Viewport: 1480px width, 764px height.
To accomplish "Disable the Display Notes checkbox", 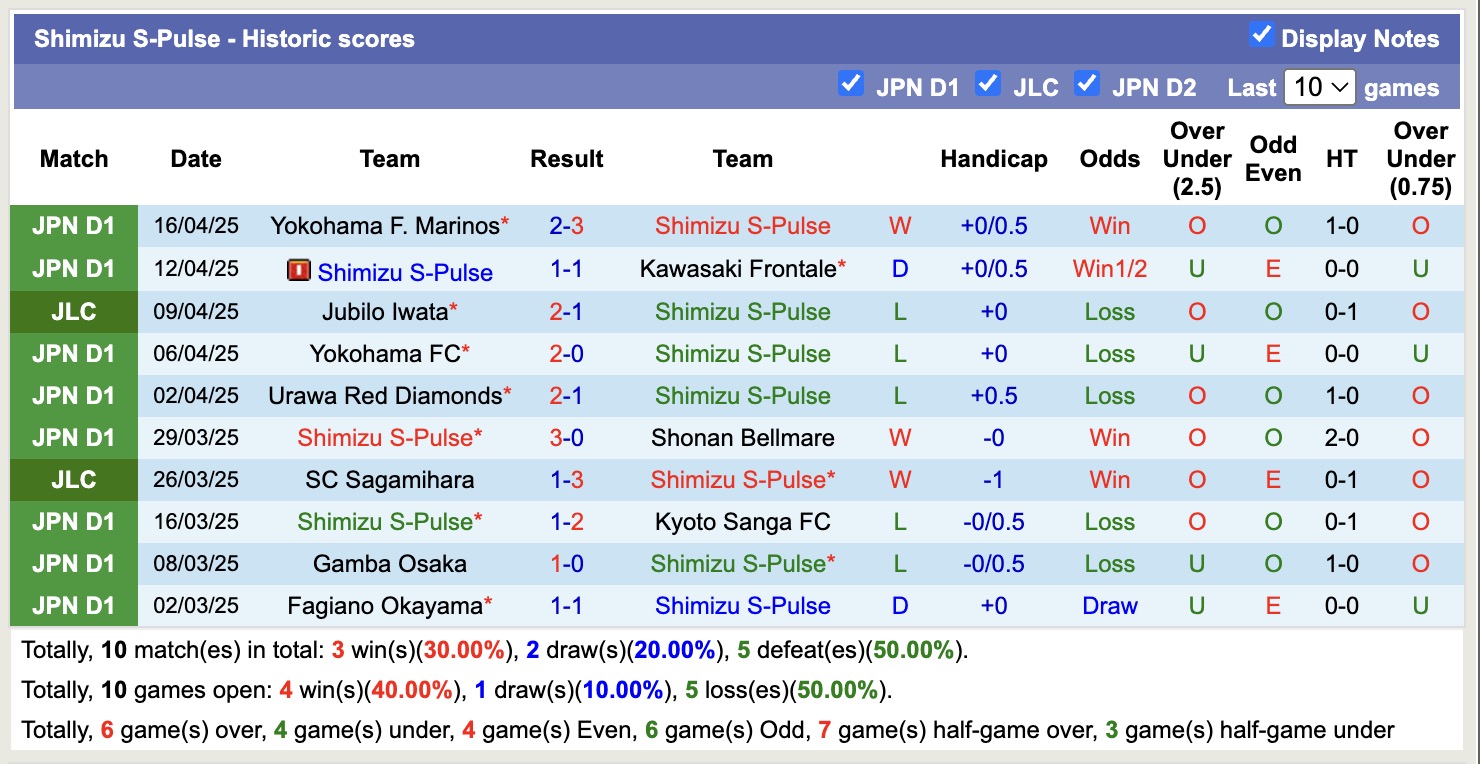I will tap(1262, 33).
